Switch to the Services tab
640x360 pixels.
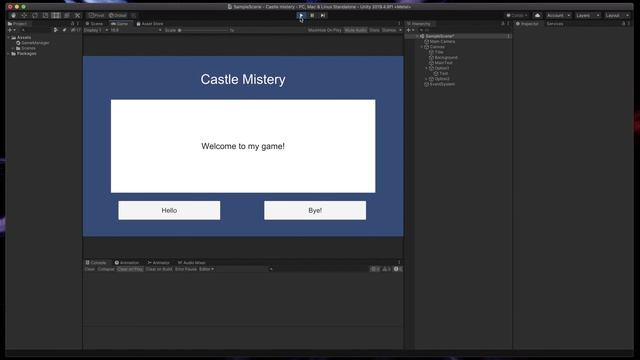(x=555, y=24)
